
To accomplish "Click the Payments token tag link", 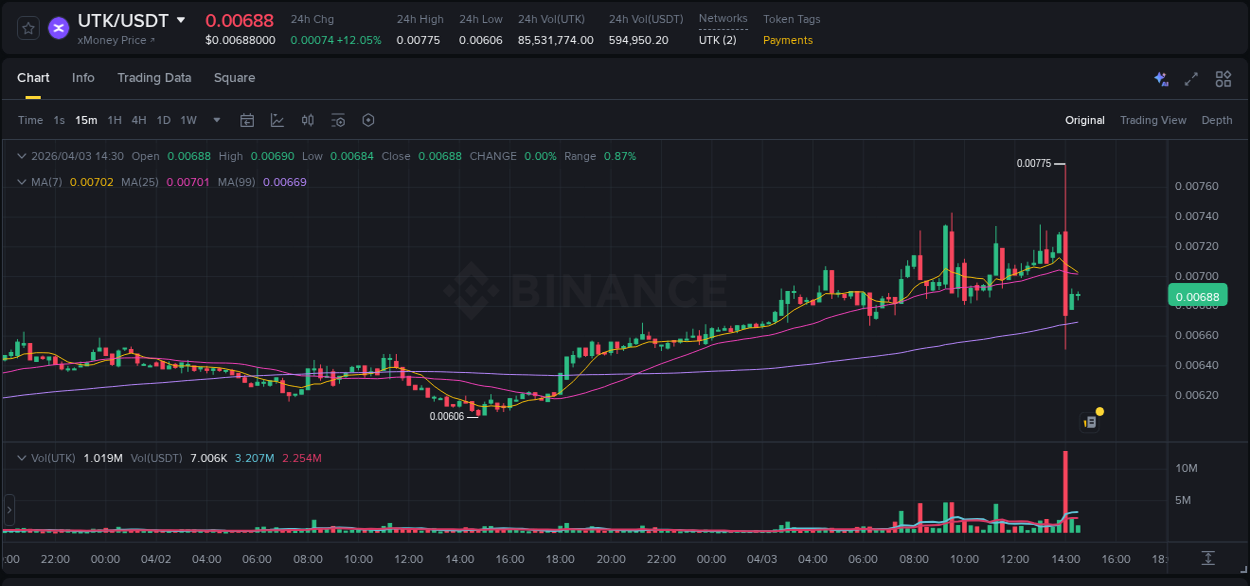I will click(787, 40).
